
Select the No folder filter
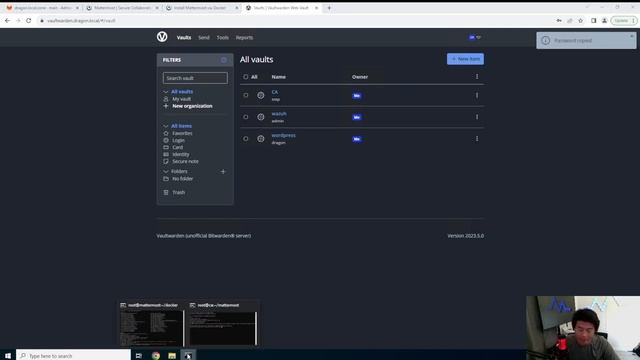coord(182,179)
